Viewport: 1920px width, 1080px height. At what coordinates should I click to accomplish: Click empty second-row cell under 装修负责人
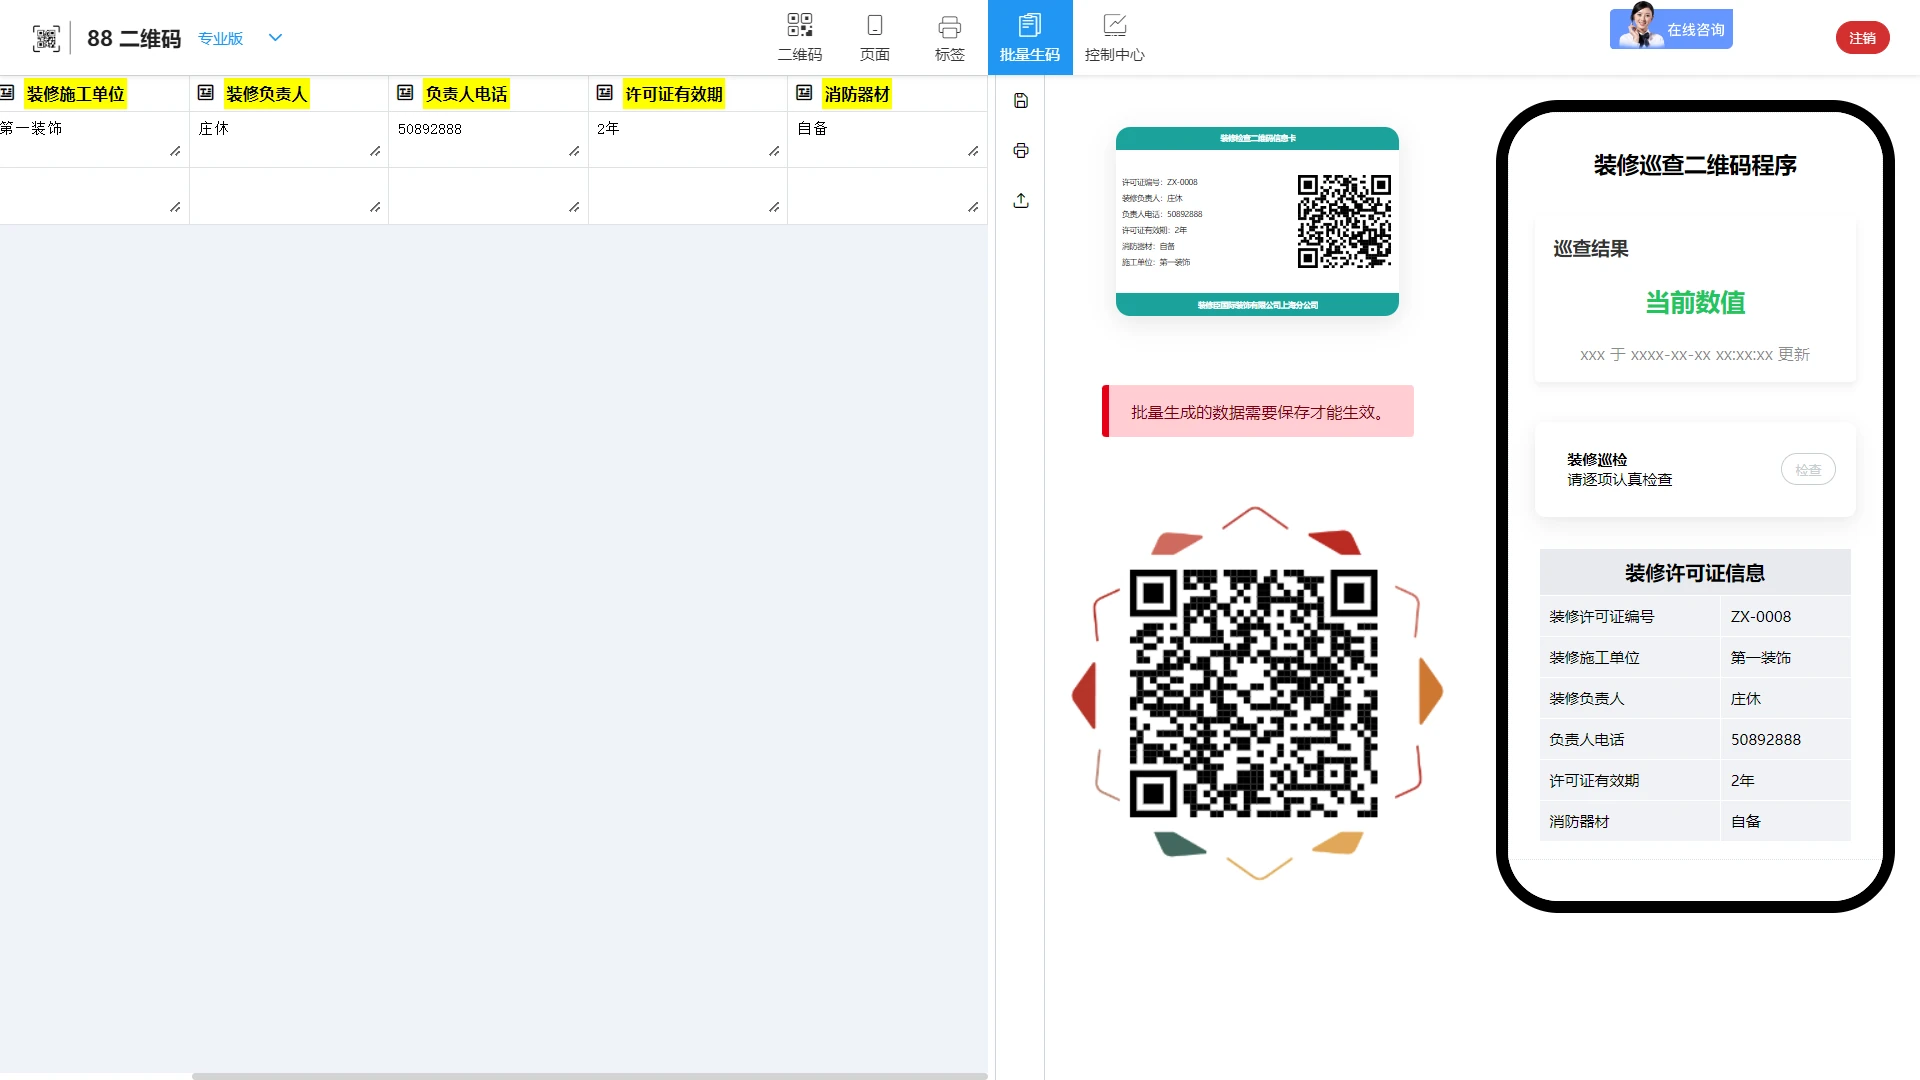pos(288,195)
